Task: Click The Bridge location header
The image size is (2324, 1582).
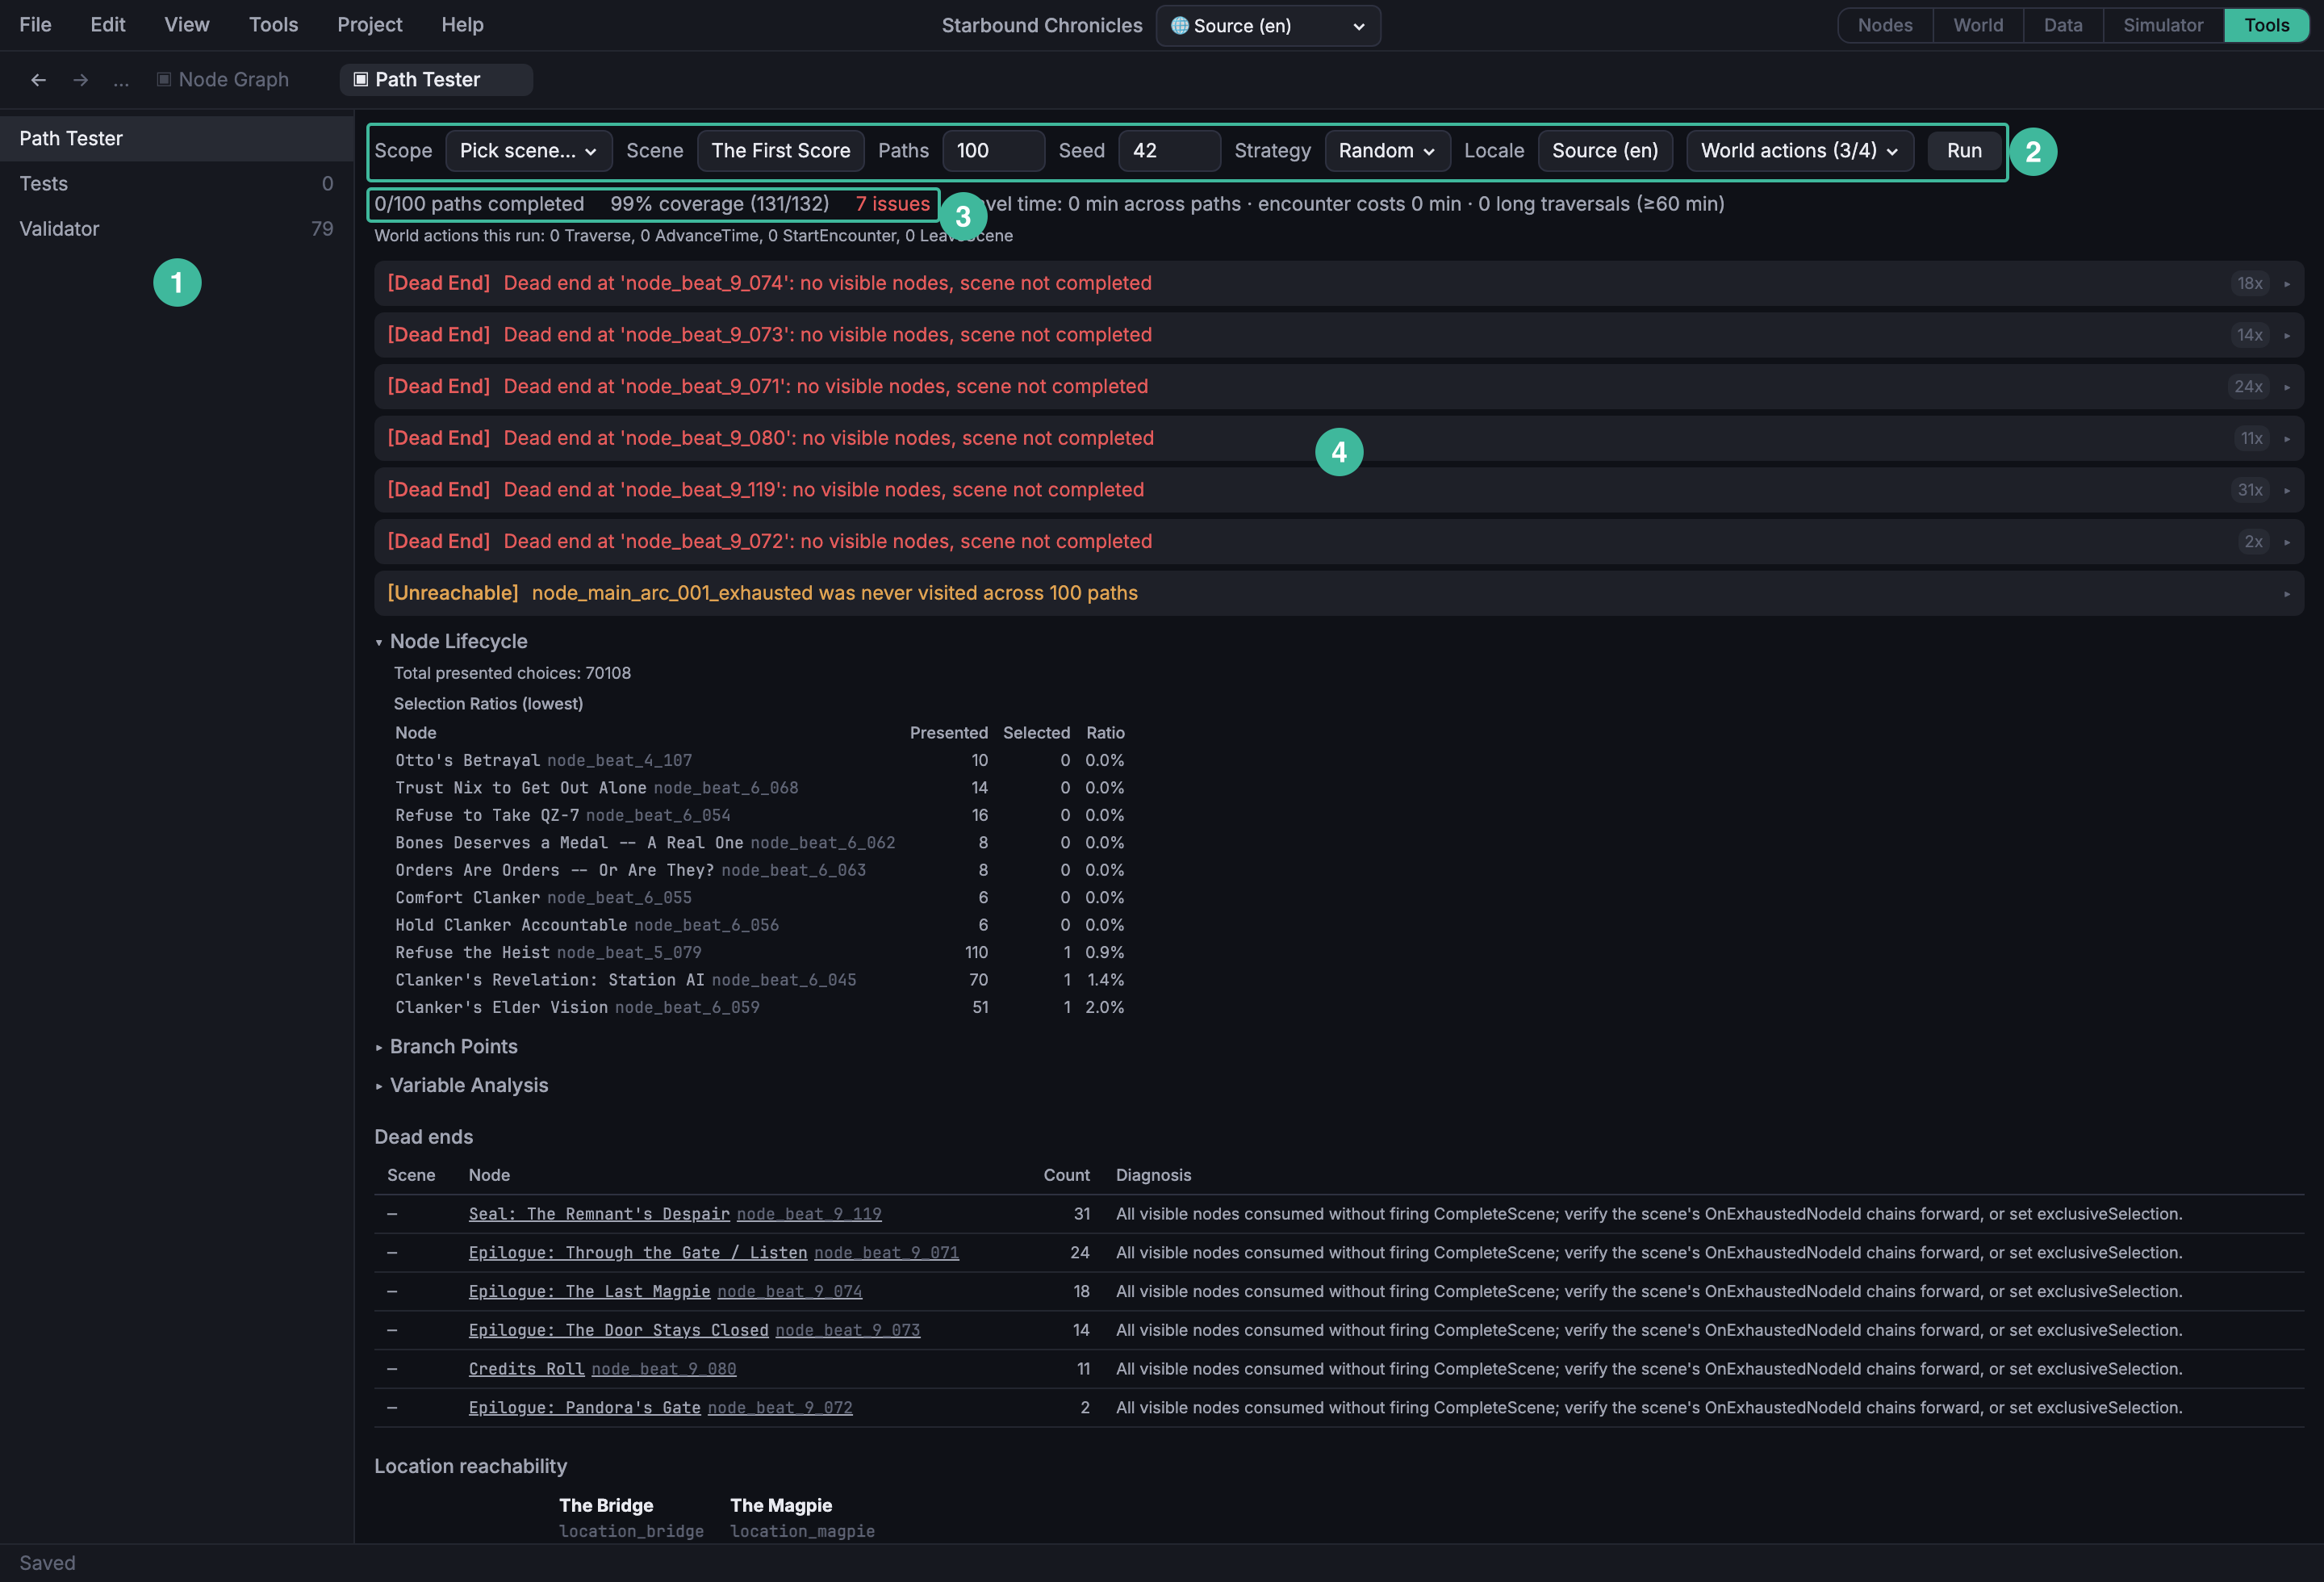Action: point(606,1506)
